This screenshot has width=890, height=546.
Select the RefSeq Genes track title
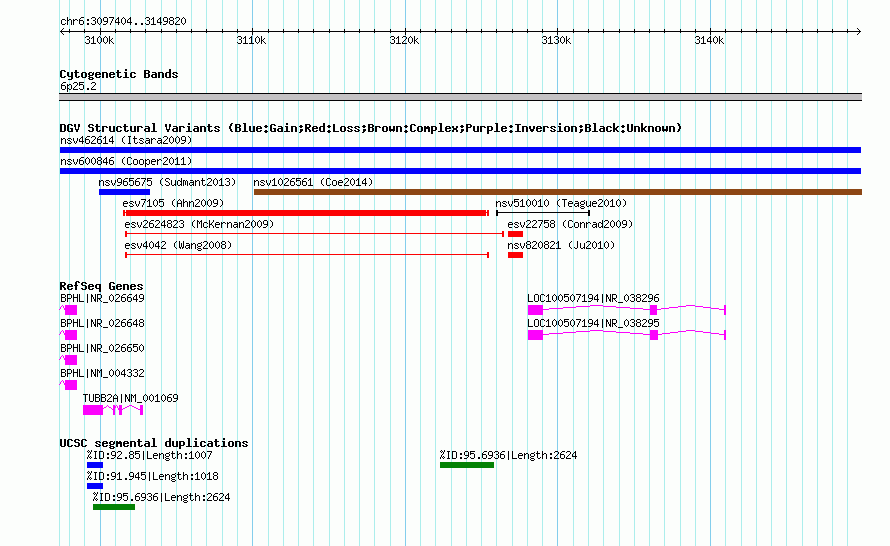coord(101,286)
